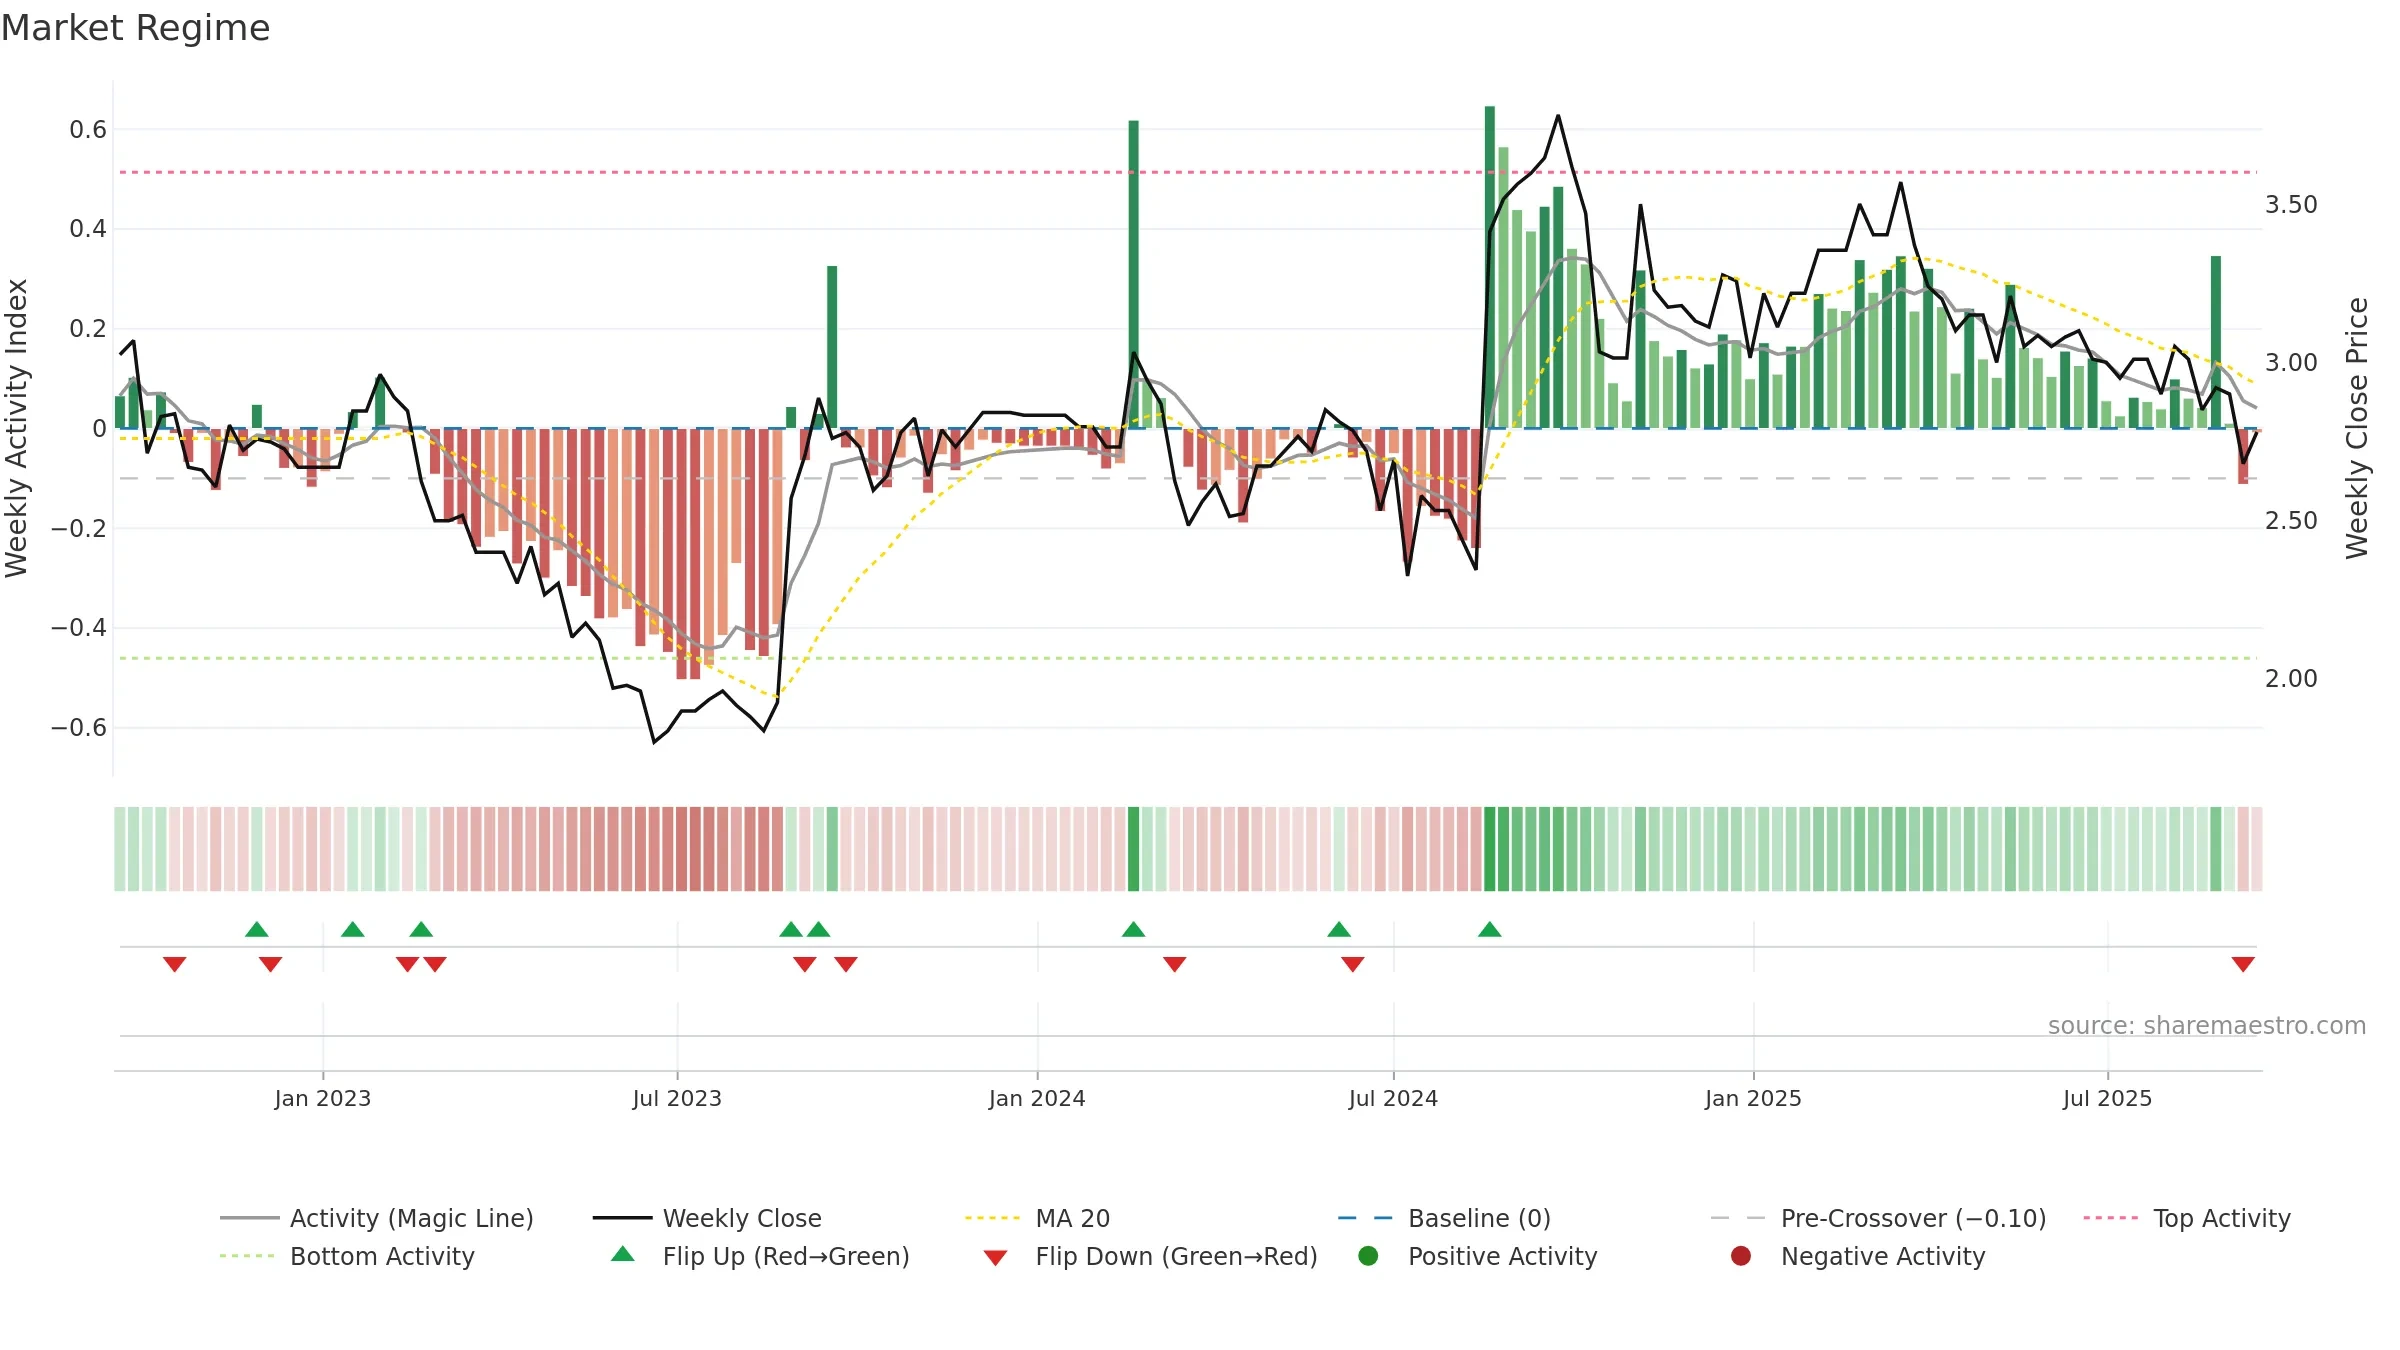
Task: Click the Weekly Activity Index axis title
Action: (17, 428)
